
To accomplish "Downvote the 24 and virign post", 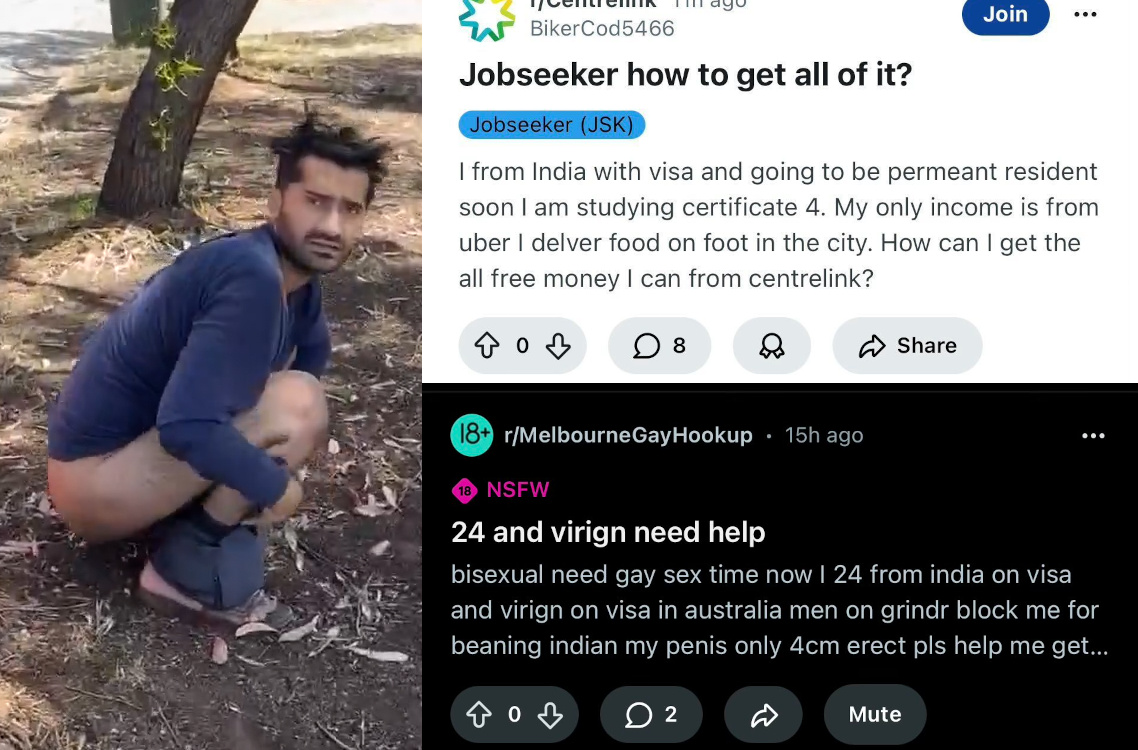I will [550, 714].
